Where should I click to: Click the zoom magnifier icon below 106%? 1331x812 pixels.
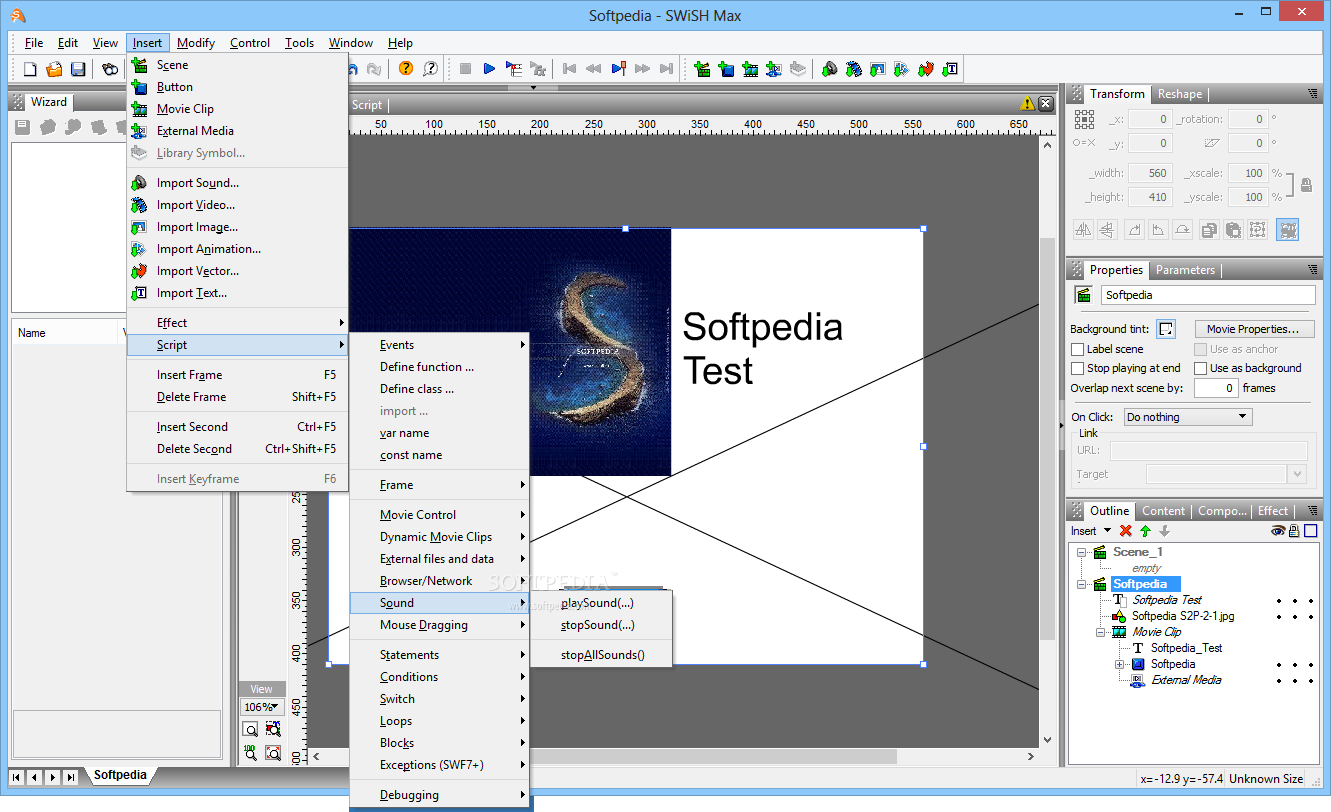[x=250, y=730]
